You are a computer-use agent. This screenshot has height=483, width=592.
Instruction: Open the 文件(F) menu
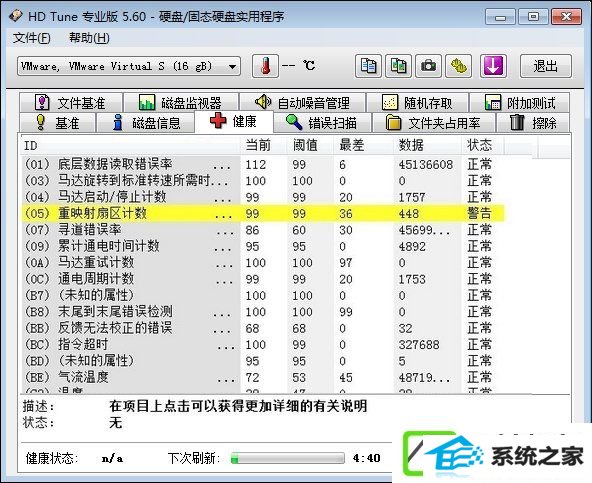[x=32, y=38]
